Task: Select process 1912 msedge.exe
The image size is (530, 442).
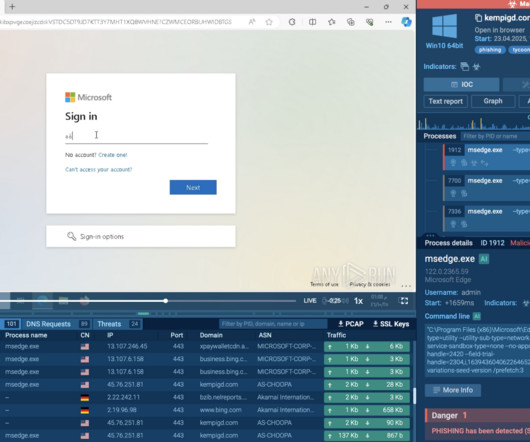Action: coord(487,157)
